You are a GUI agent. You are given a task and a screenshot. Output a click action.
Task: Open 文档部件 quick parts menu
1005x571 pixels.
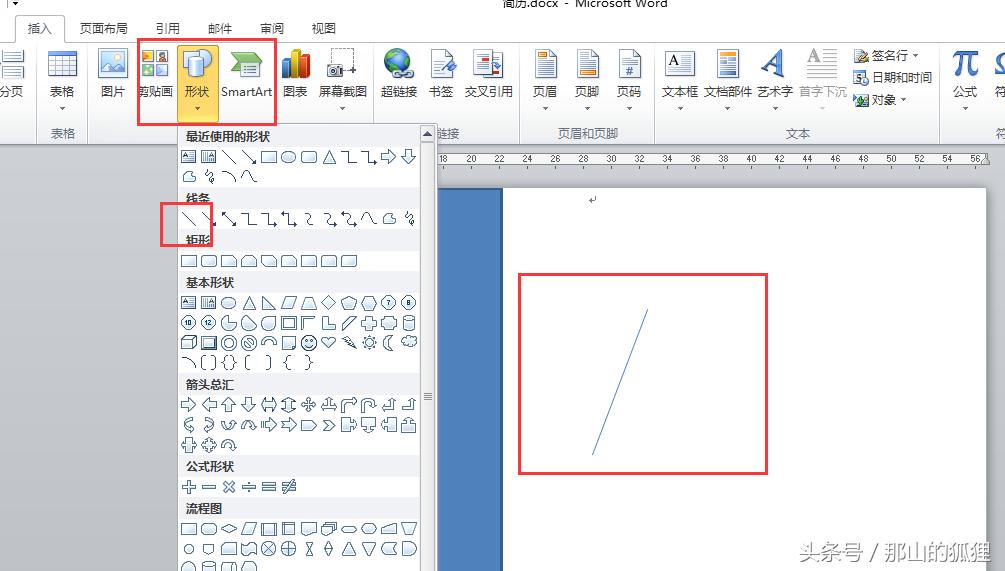(x=727, y=80)
